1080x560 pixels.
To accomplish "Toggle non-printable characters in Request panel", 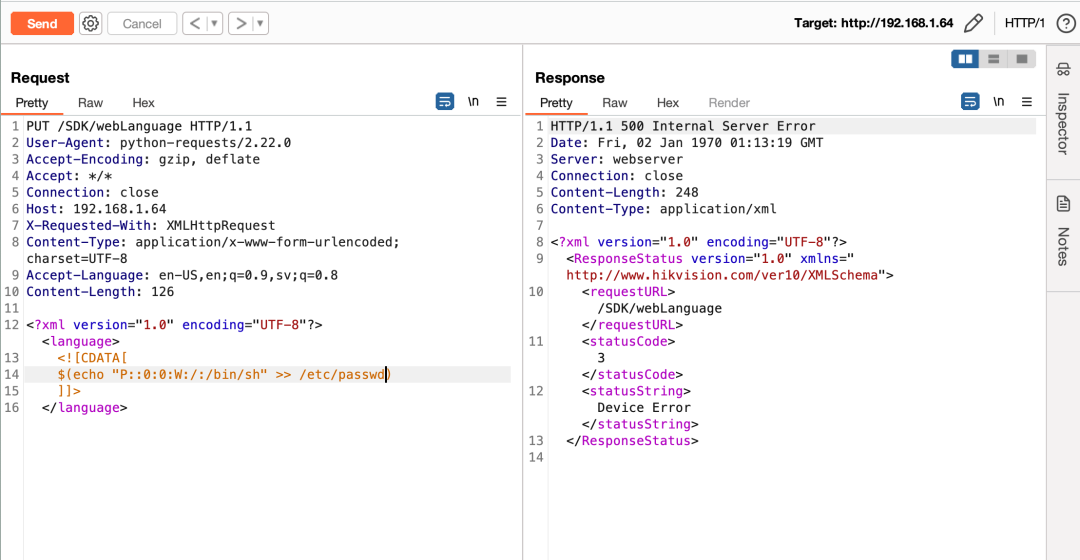I will pyautogui.click(x=473, y=102).
